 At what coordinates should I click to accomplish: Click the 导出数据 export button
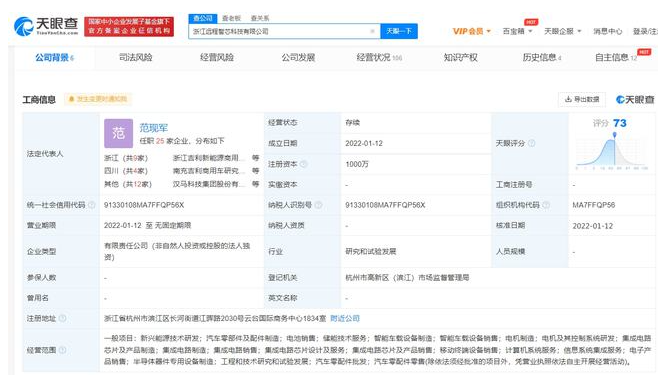582,99
